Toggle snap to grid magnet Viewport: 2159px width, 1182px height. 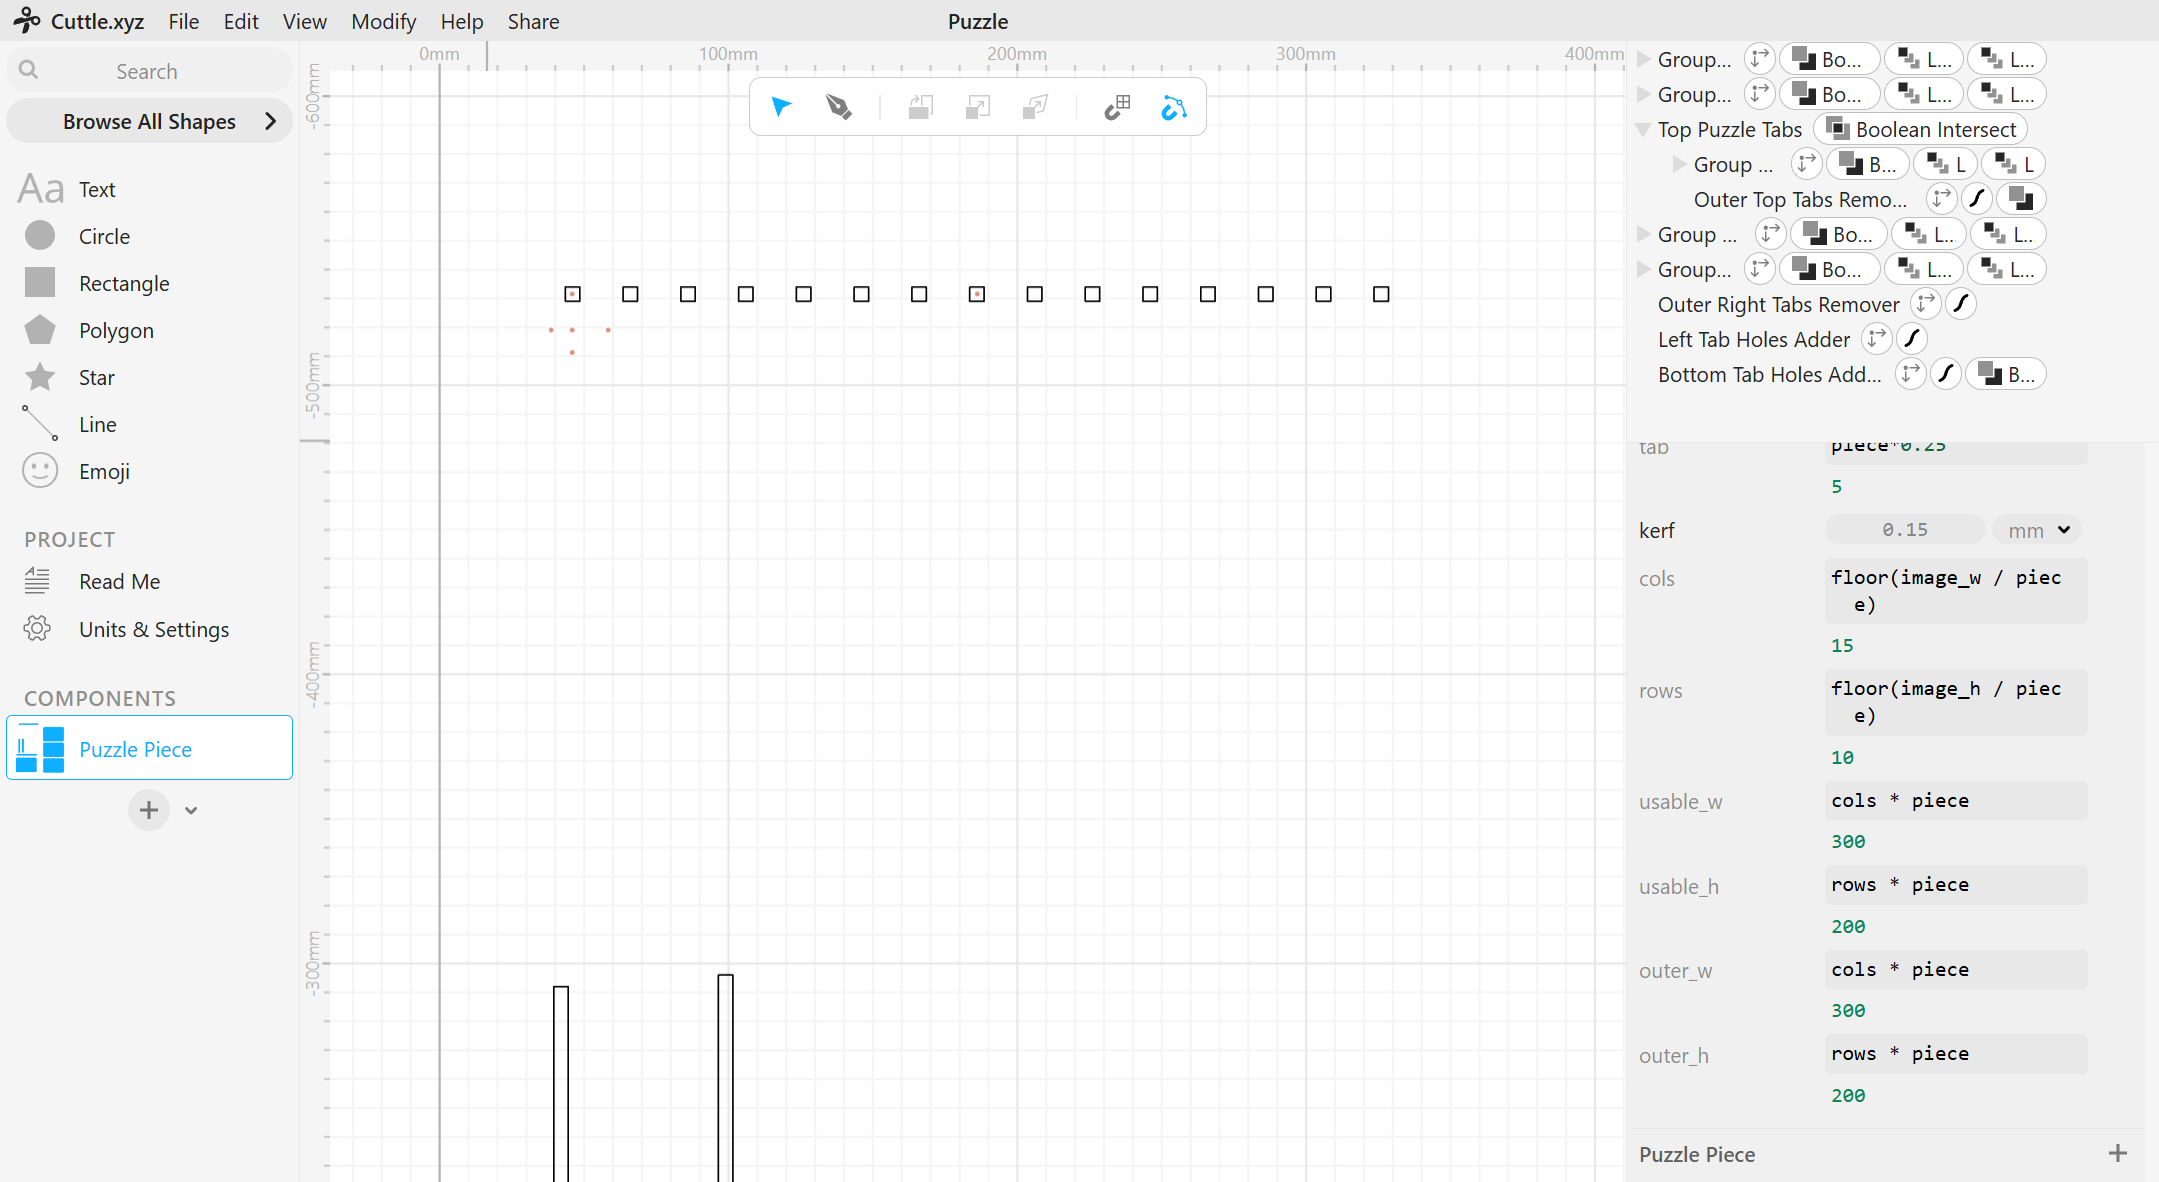[1117, 107]
